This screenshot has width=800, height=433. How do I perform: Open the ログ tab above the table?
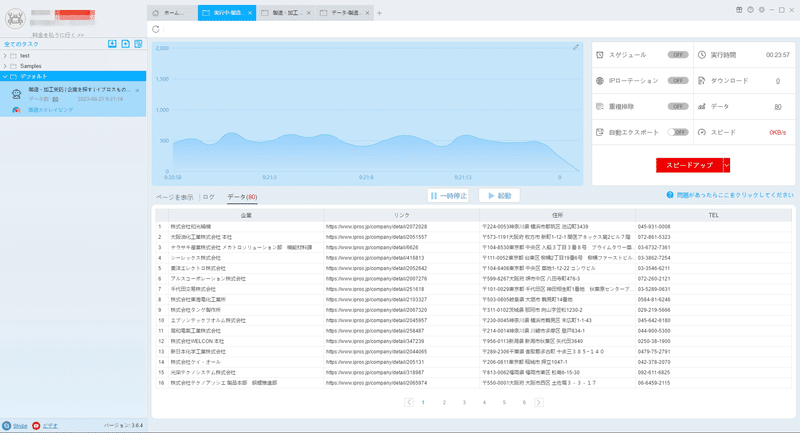point(209,197)
